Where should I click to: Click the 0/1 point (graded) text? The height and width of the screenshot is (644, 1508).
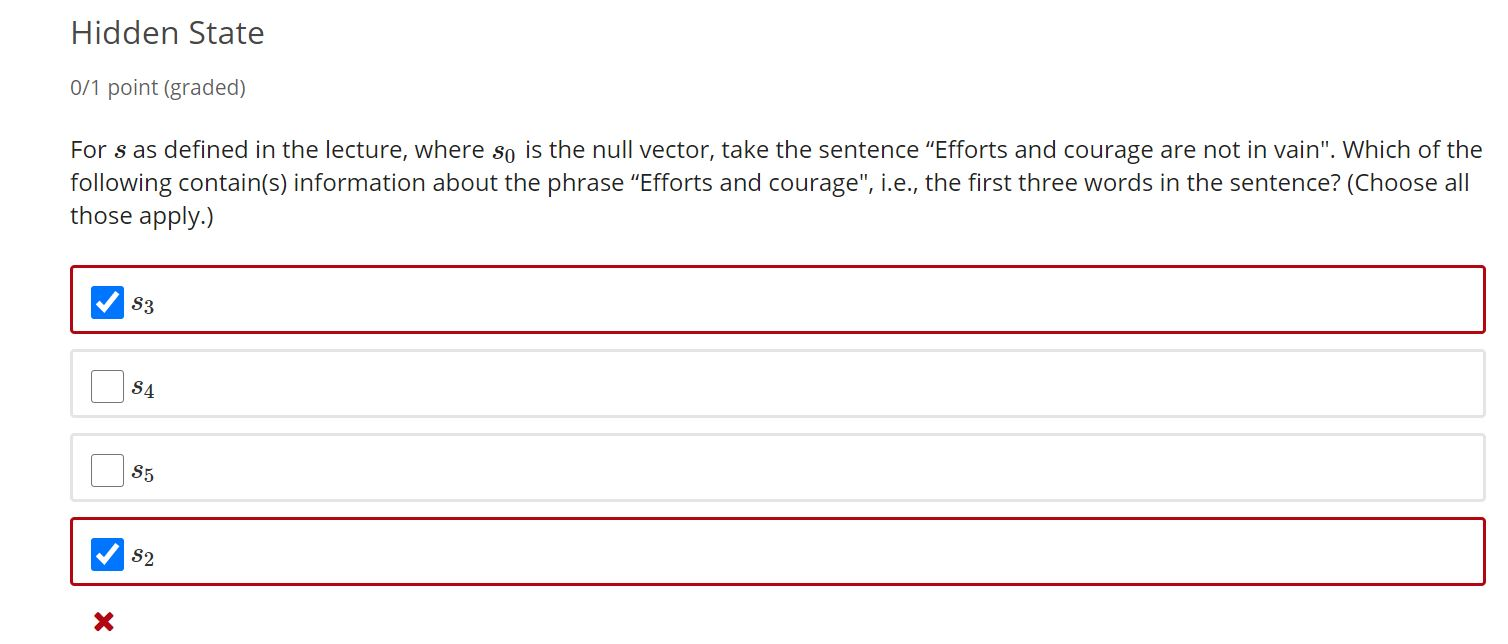(157, 88)
